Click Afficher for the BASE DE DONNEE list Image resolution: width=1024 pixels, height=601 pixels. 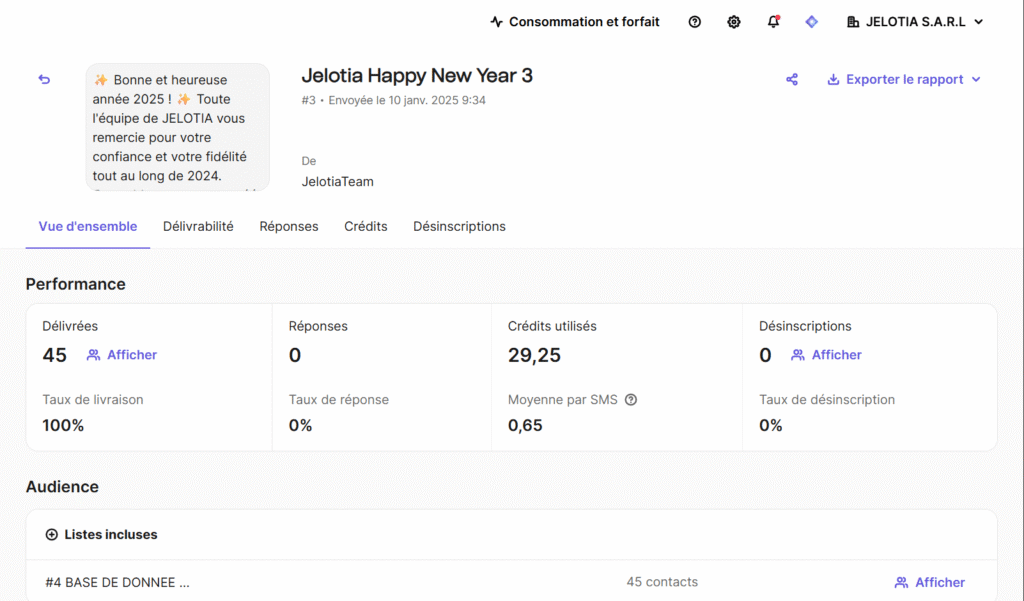coord(930,582)
